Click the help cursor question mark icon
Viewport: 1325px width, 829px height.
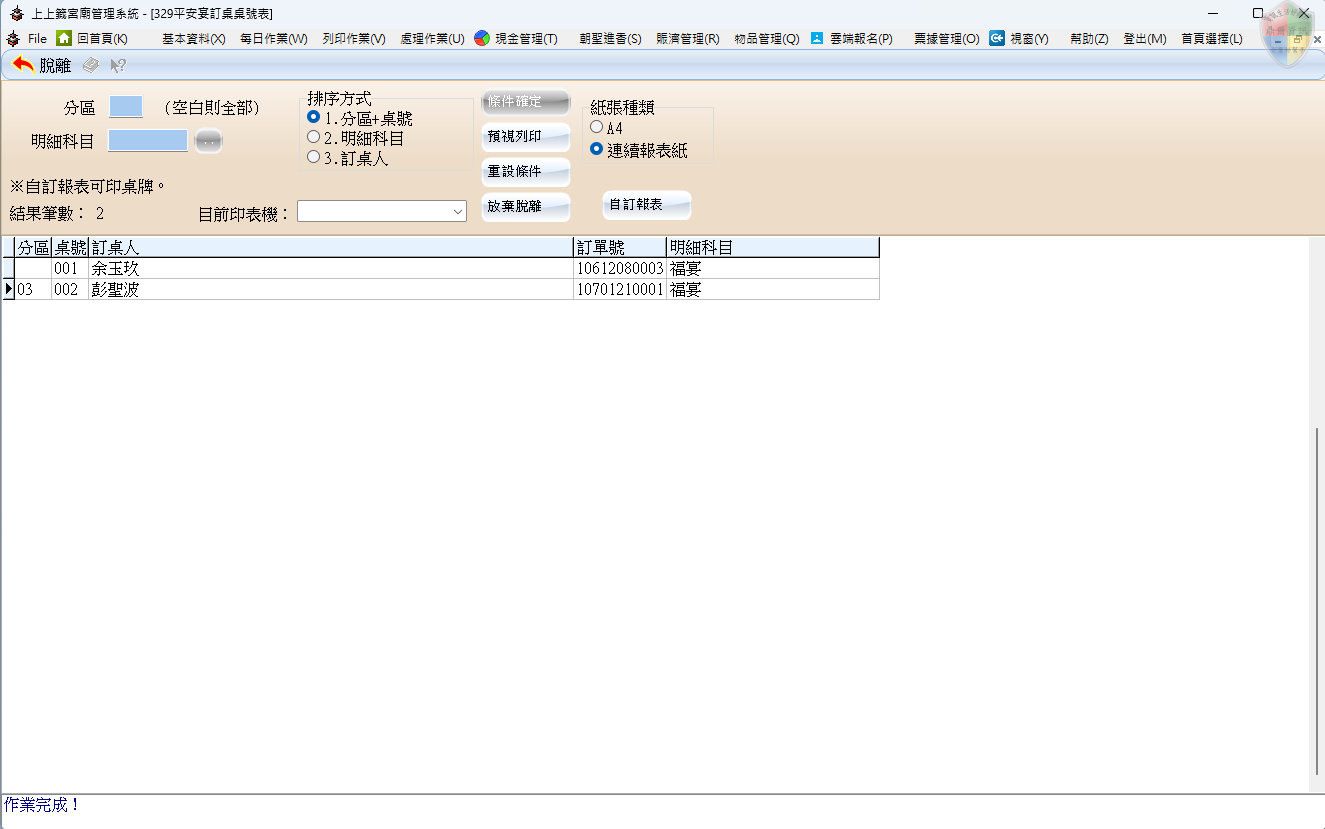pos(118,65)
